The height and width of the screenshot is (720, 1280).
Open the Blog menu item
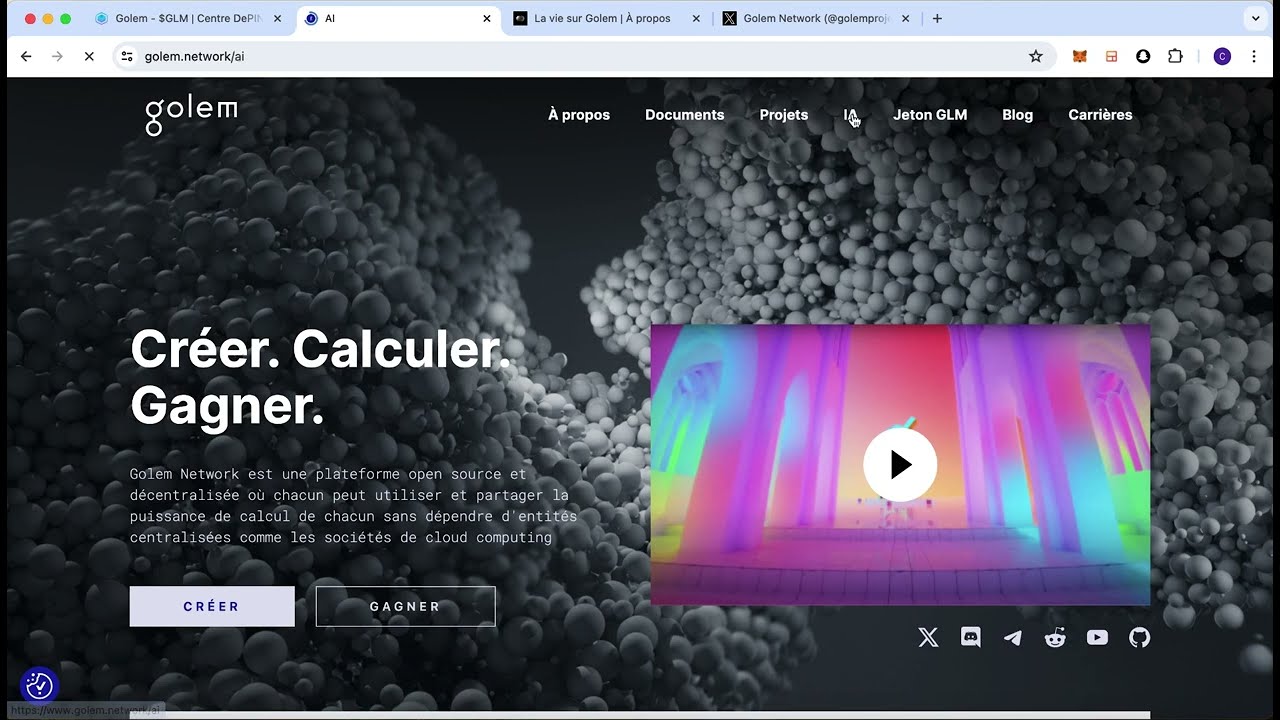point(1018,115)
